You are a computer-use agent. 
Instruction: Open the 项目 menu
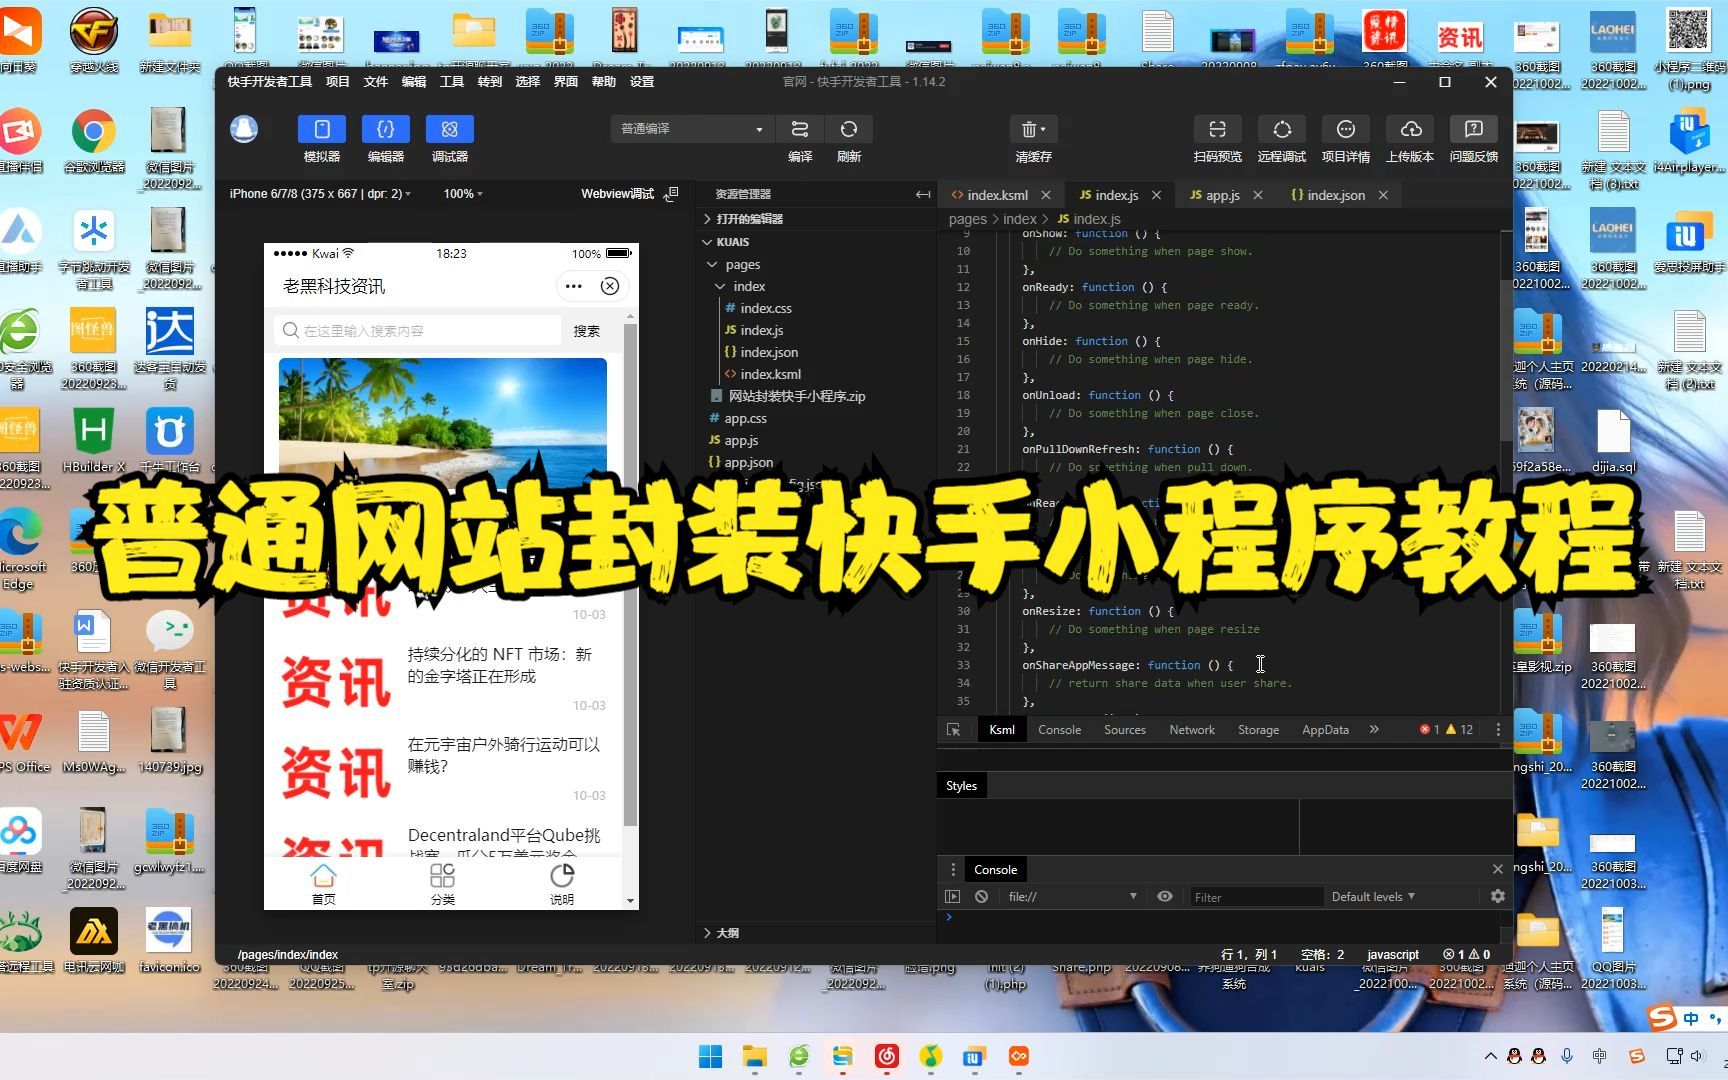(338, 82)
